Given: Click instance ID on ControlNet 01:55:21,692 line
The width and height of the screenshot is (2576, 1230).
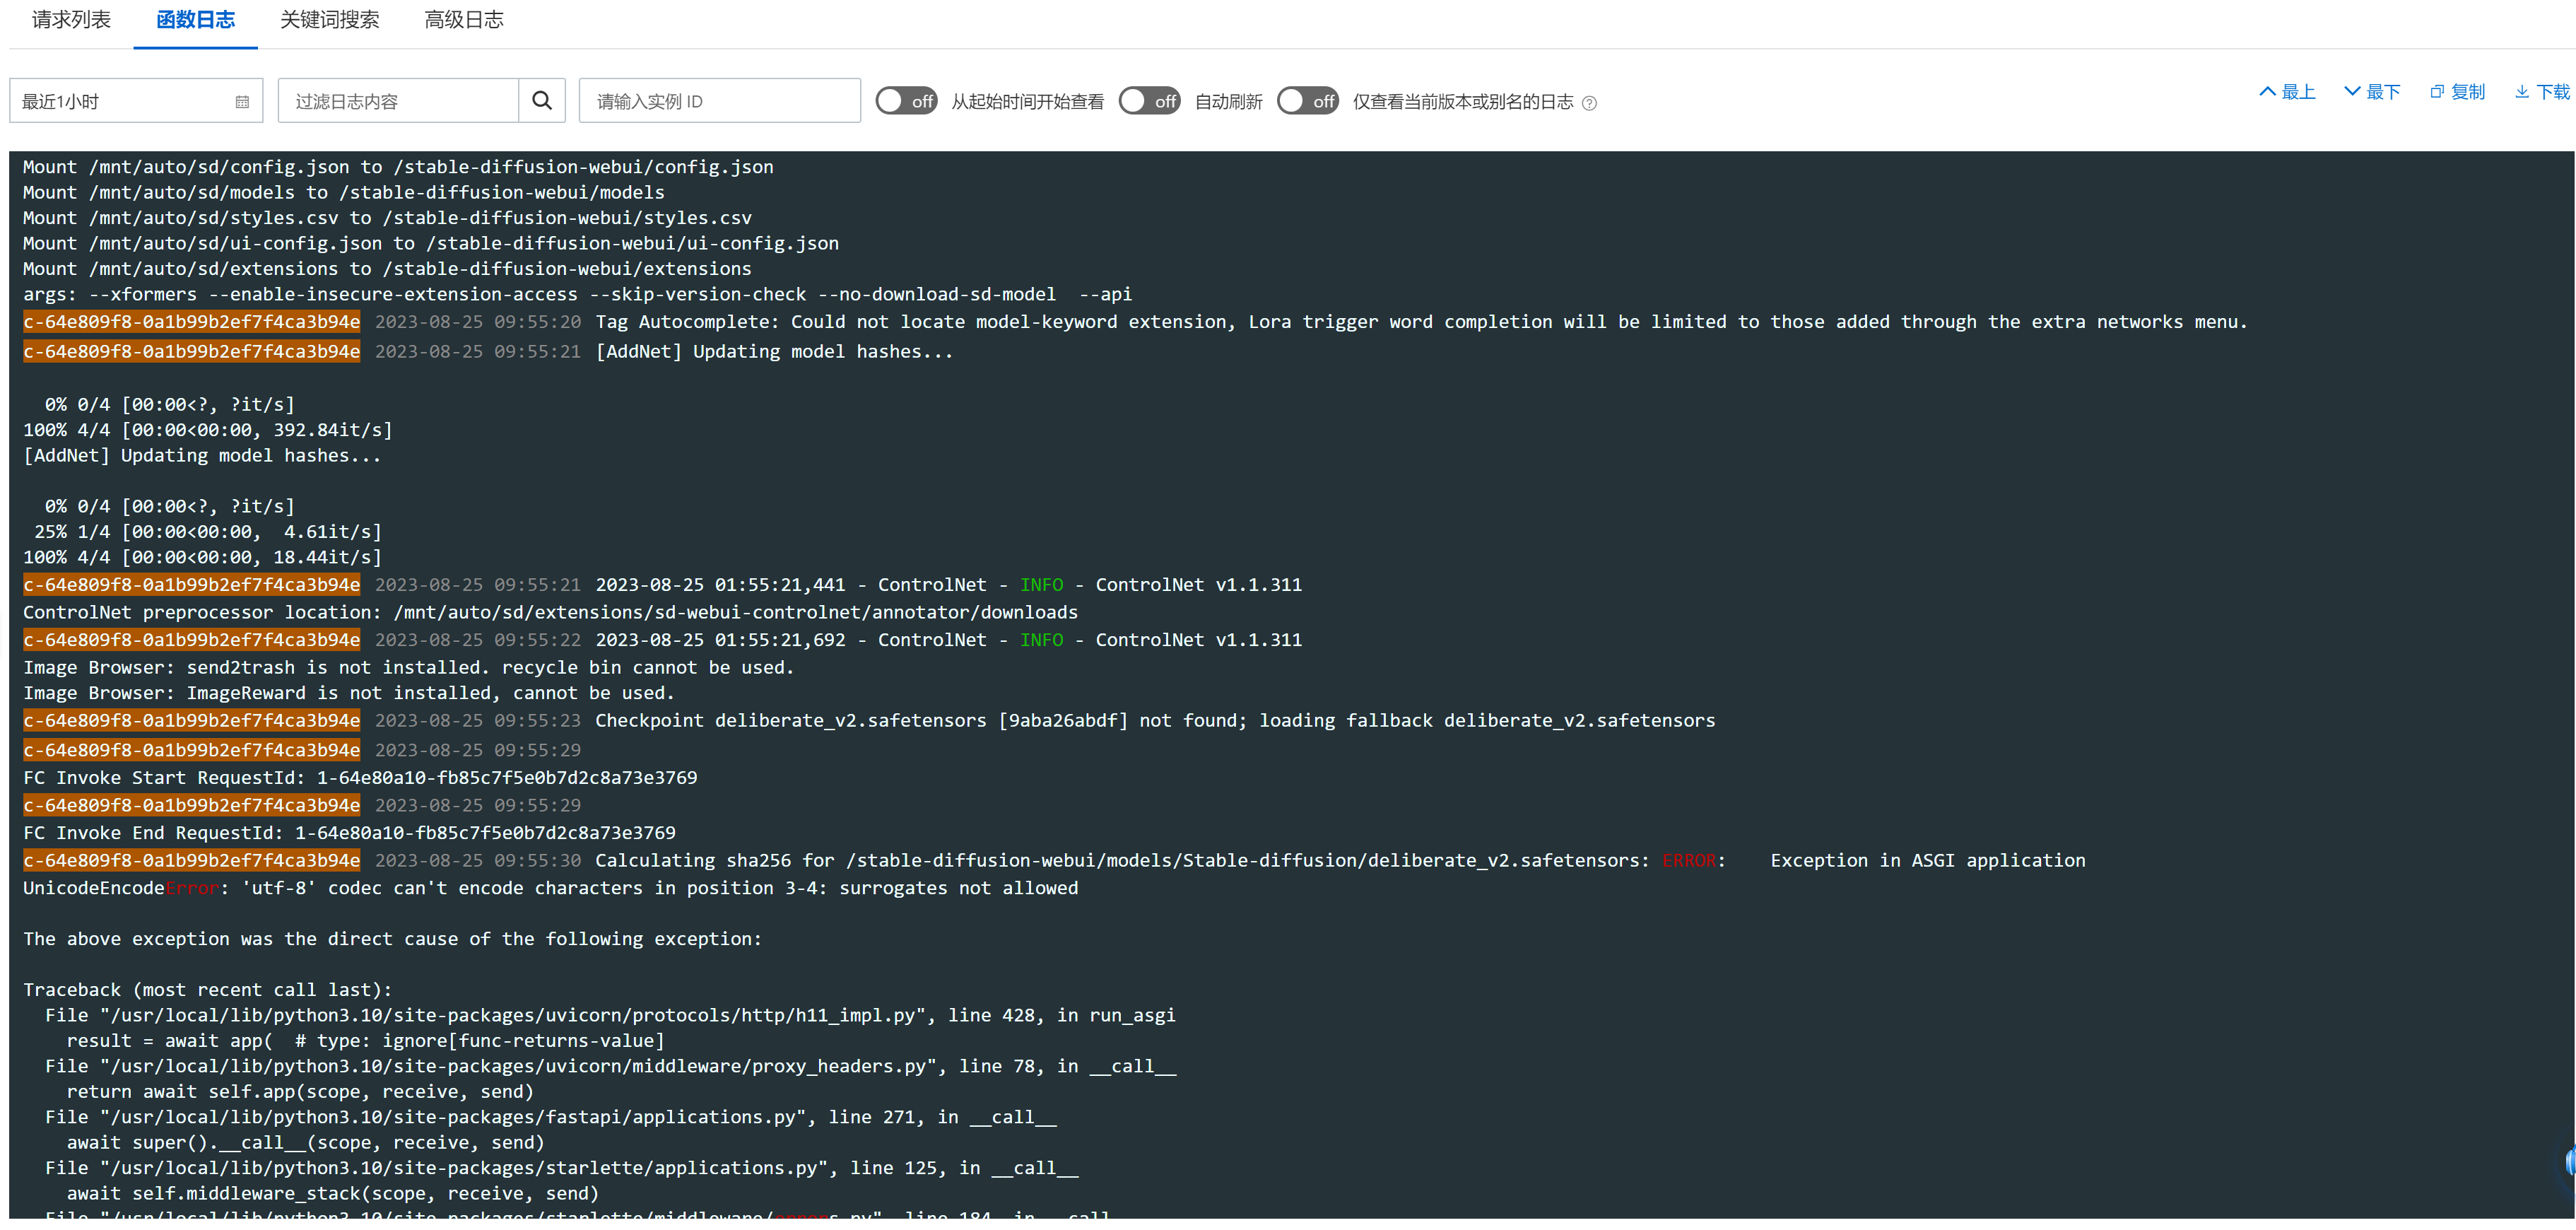Looking at the screenshot, I should click(x=192, y=640).
